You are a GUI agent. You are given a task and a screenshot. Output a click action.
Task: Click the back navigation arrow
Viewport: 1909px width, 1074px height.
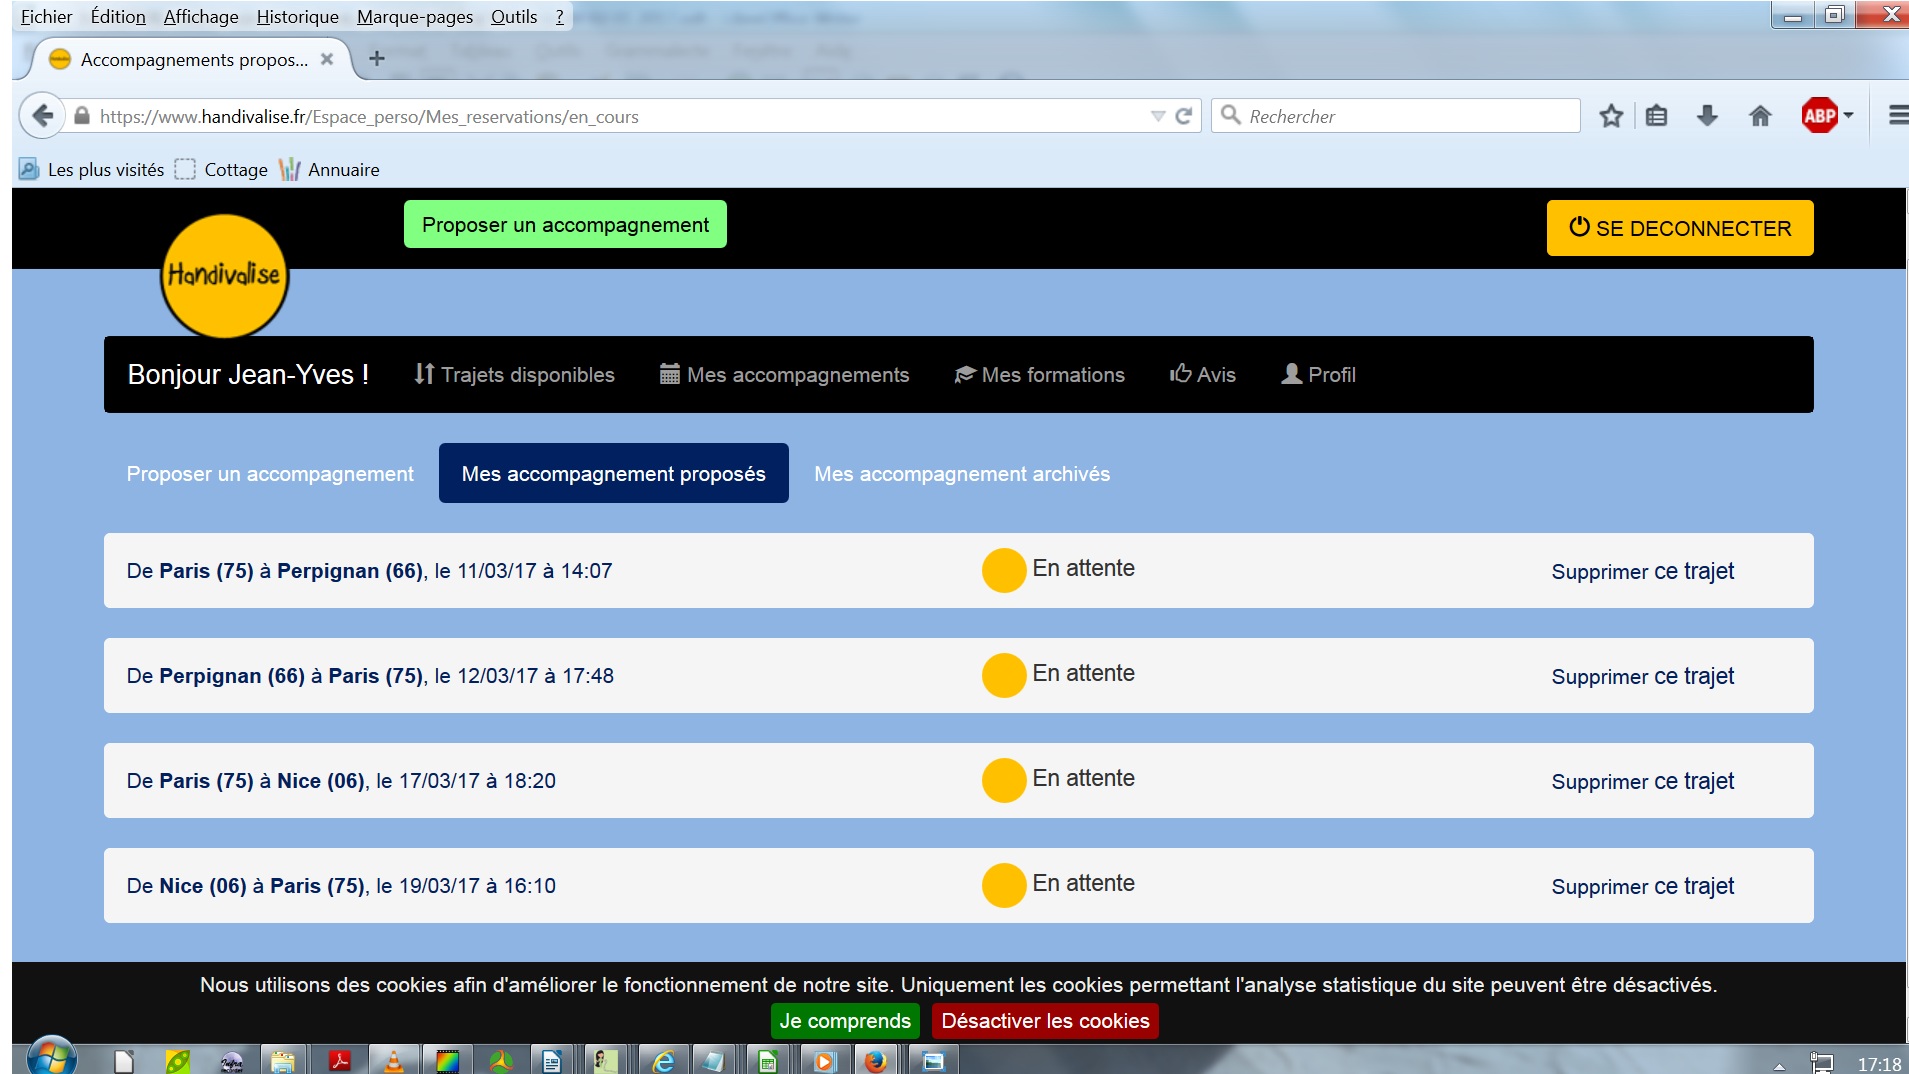pyautogui.click(x=42, y=116)
